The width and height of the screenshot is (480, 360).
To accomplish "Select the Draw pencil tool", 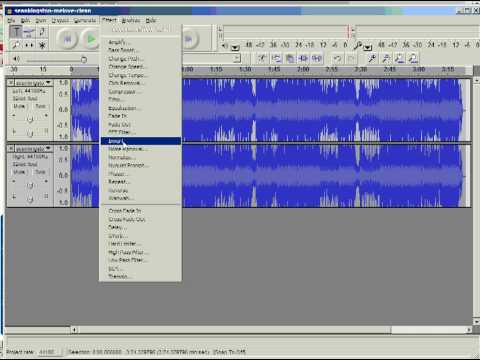I will click(42, 32).
